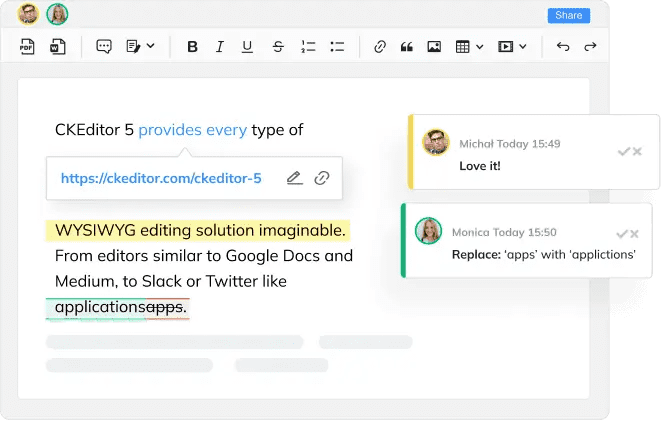Open track changes dropdown arrow
Viewport: 669px width, 421px height.
(x=151, y=46)
